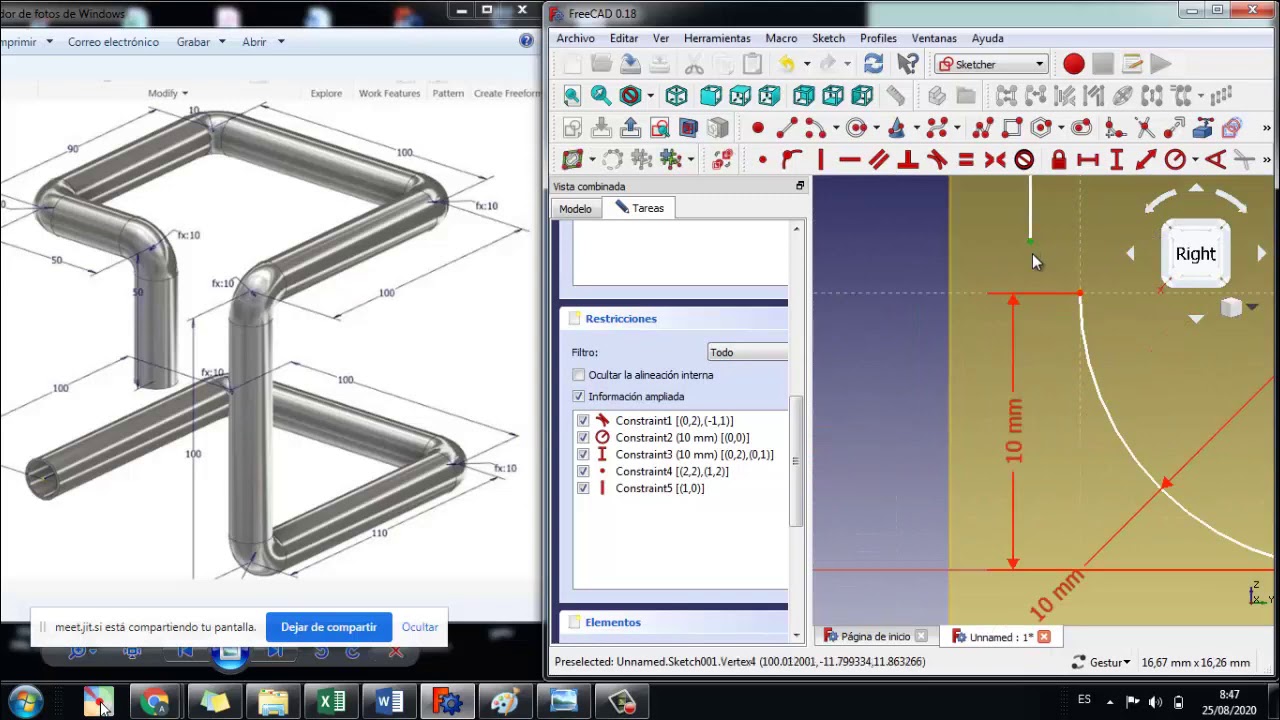Image resolution: width=1280 pixels, height=720 pixels.
Task: Click the What's This help icon
Action: [x=907, y=64]
